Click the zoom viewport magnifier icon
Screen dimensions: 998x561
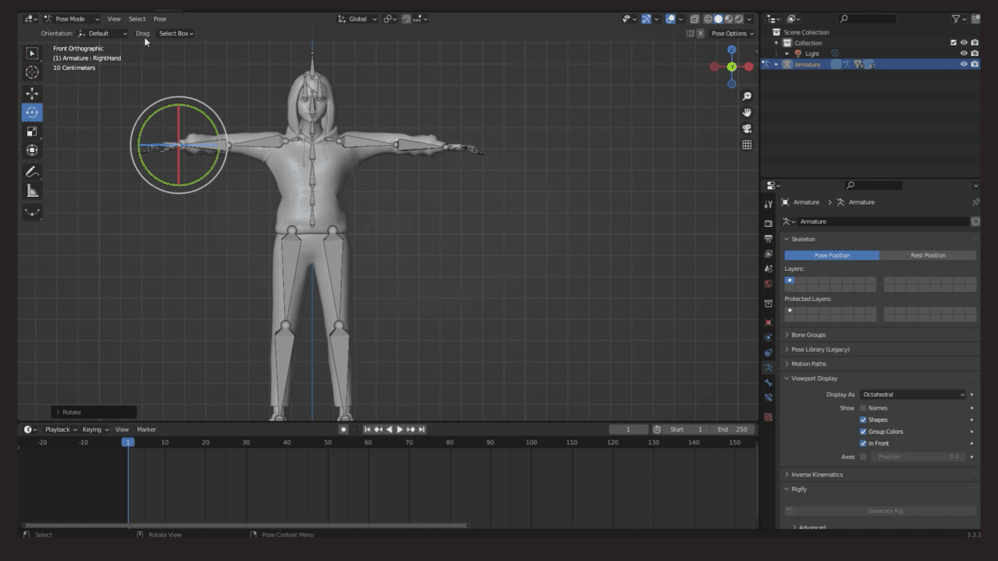pyautogui.click(x=747, y=96)
